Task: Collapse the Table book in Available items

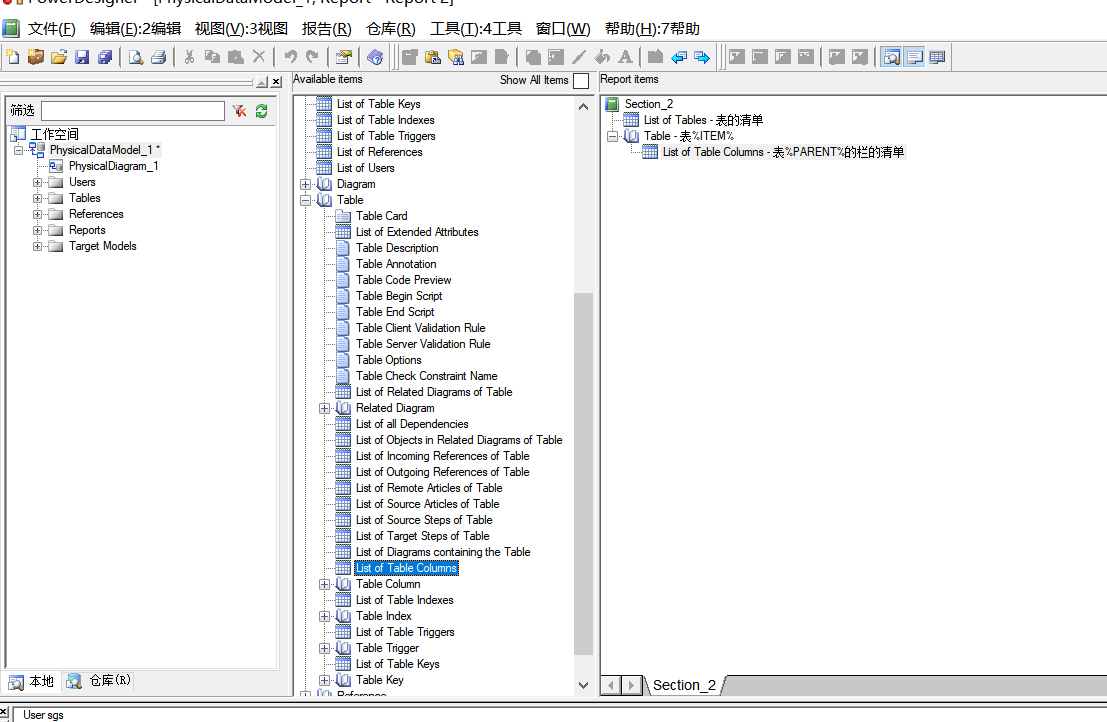Action: tap(305, 200)
